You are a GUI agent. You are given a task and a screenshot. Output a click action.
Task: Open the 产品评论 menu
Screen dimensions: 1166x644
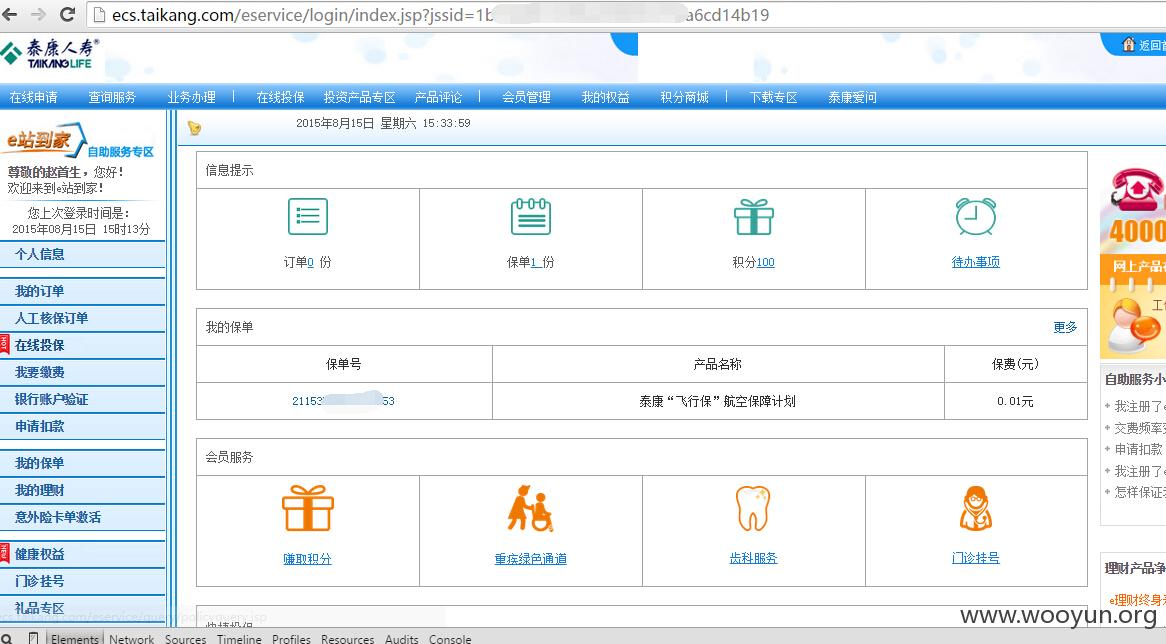click(x=438, y=97)
